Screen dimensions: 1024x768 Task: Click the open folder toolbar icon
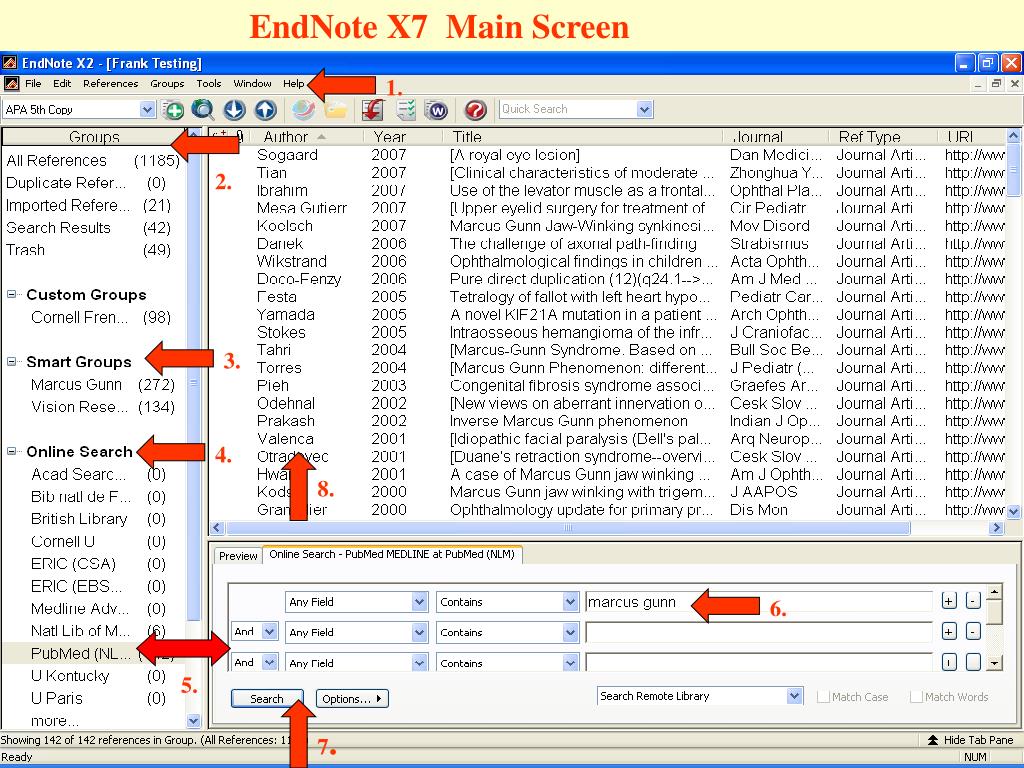coord(336,110)
